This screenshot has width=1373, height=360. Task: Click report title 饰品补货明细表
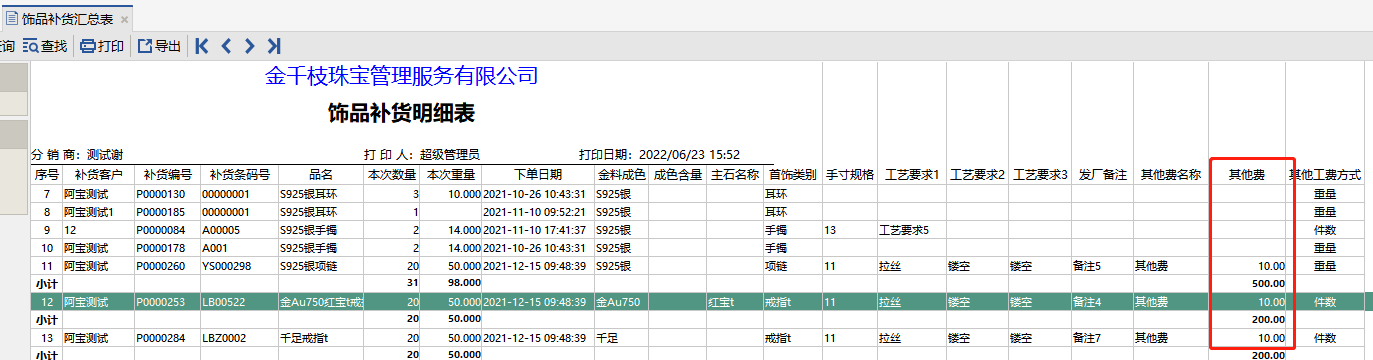(401, 113)
